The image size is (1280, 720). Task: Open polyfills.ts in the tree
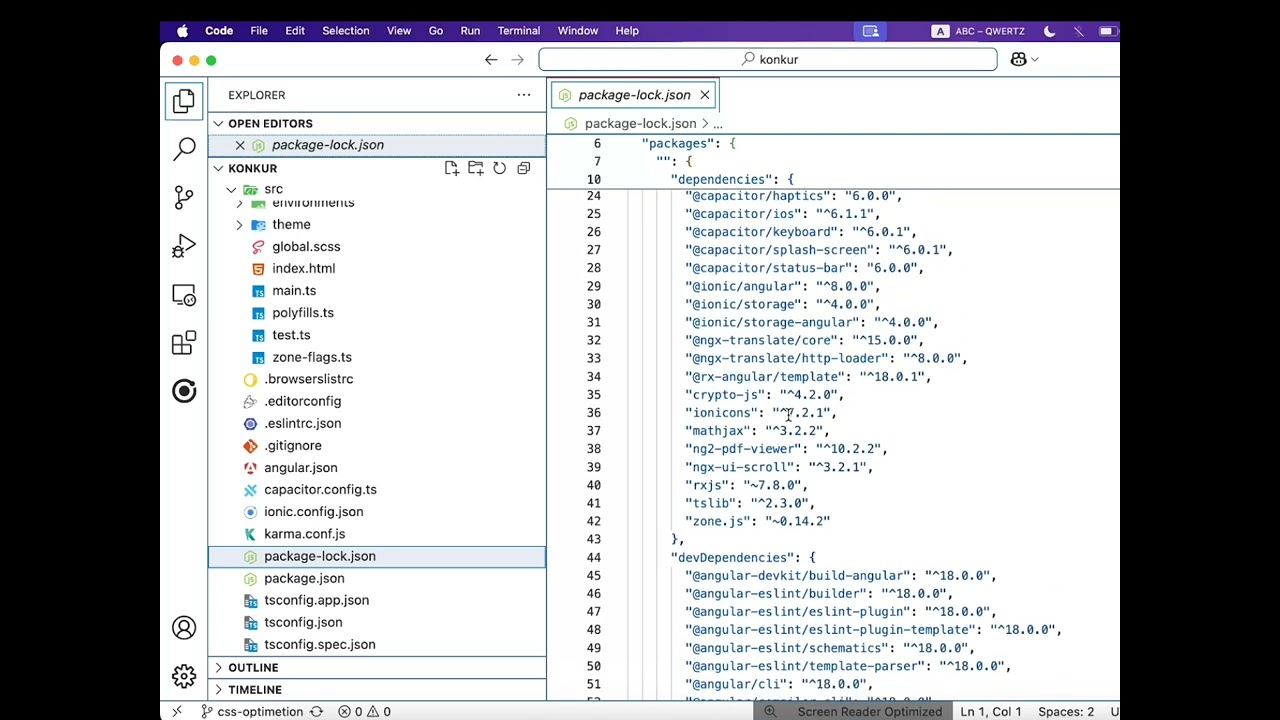coord(303,312)
